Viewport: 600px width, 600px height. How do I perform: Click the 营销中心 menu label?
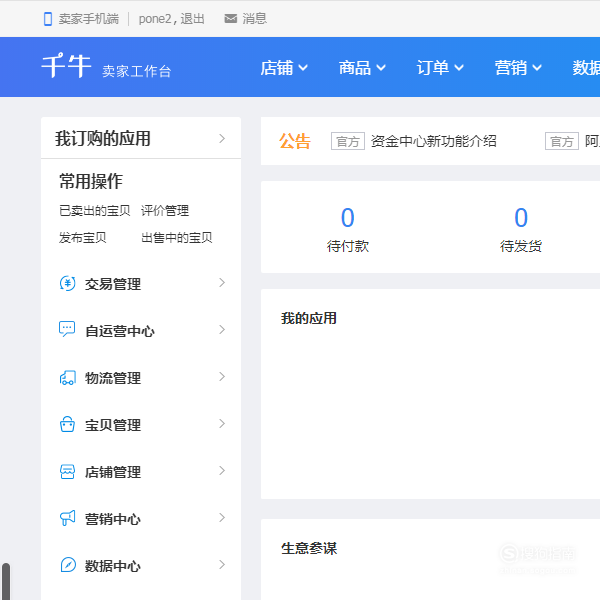click(x=113, y=519)
